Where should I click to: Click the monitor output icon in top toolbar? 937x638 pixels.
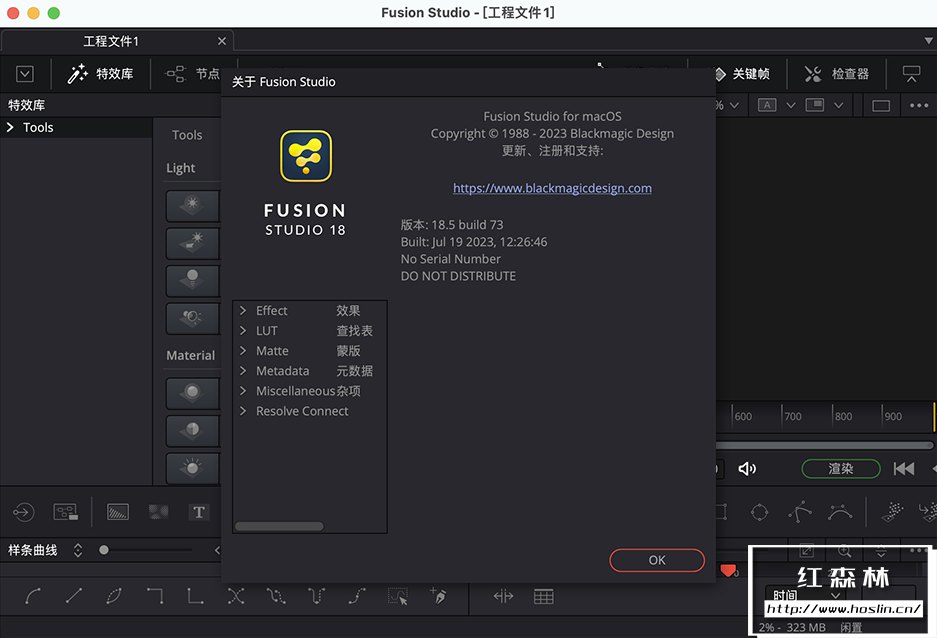[x=911, y=73]
